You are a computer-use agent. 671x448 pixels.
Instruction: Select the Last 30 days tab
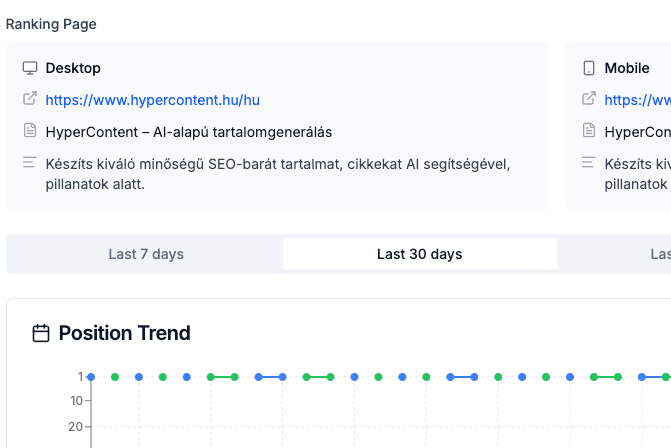click(x=419, y=254)
